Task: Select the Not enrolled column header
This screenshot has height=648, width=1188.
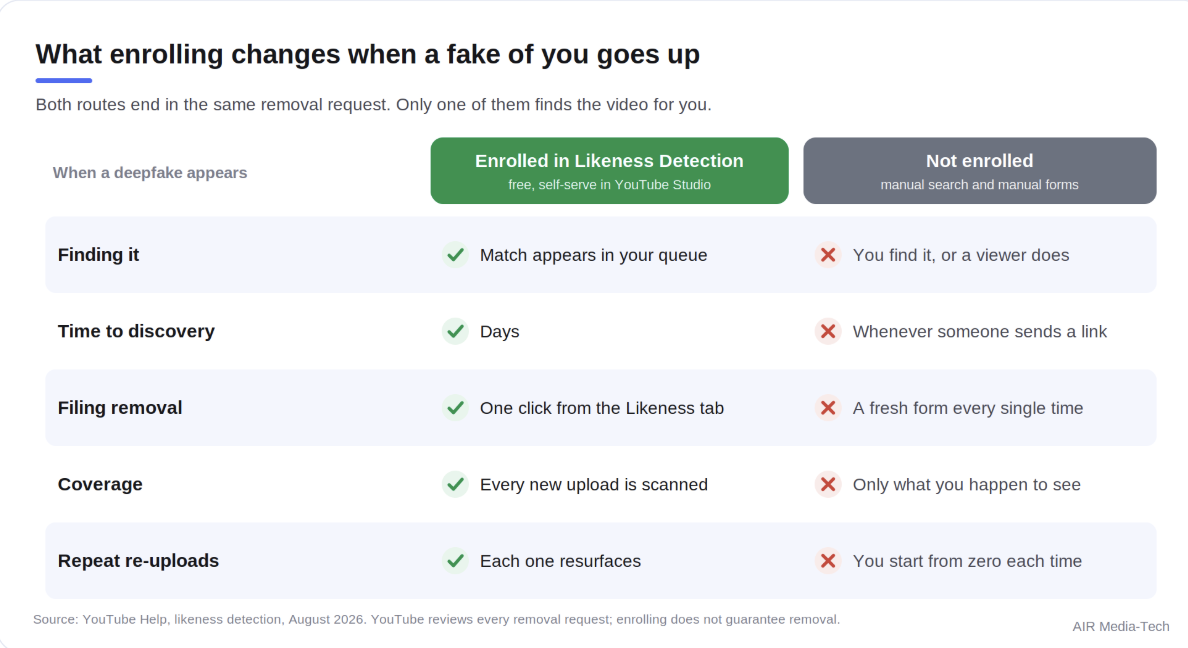Action: click(x=980, y=171)
